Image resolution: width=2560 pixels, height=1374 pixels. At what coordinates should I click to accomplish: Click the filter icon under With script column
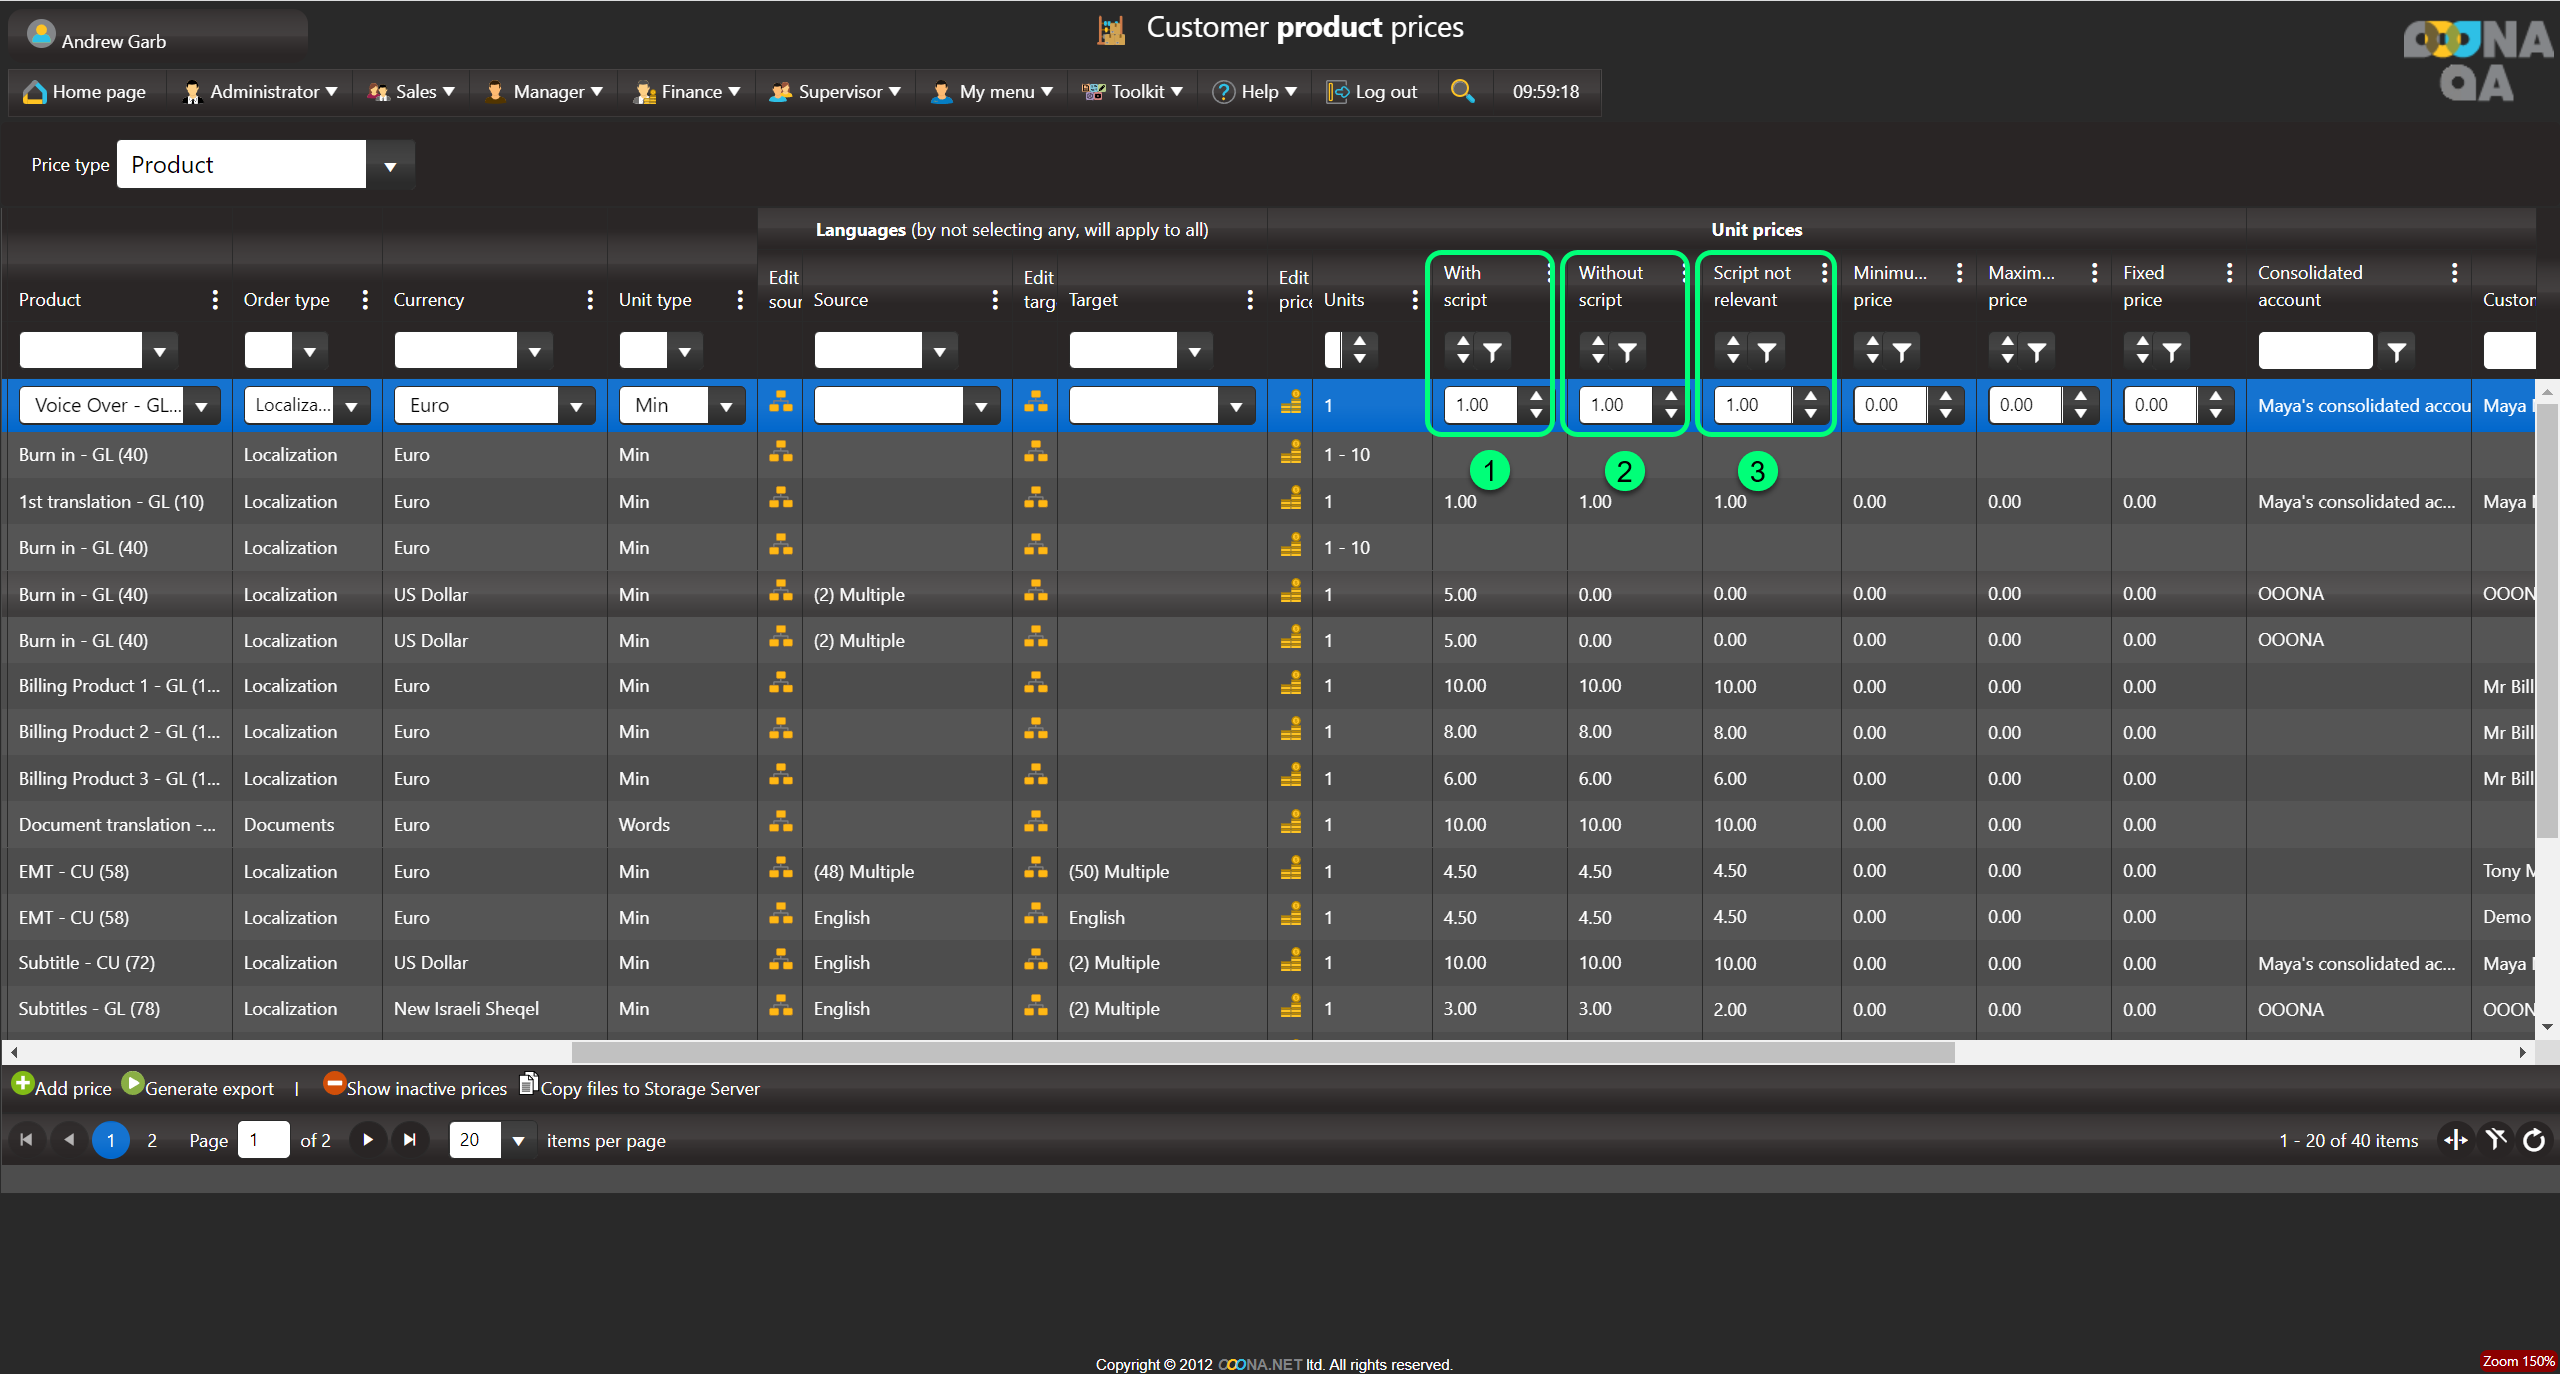click(1492, 352)
